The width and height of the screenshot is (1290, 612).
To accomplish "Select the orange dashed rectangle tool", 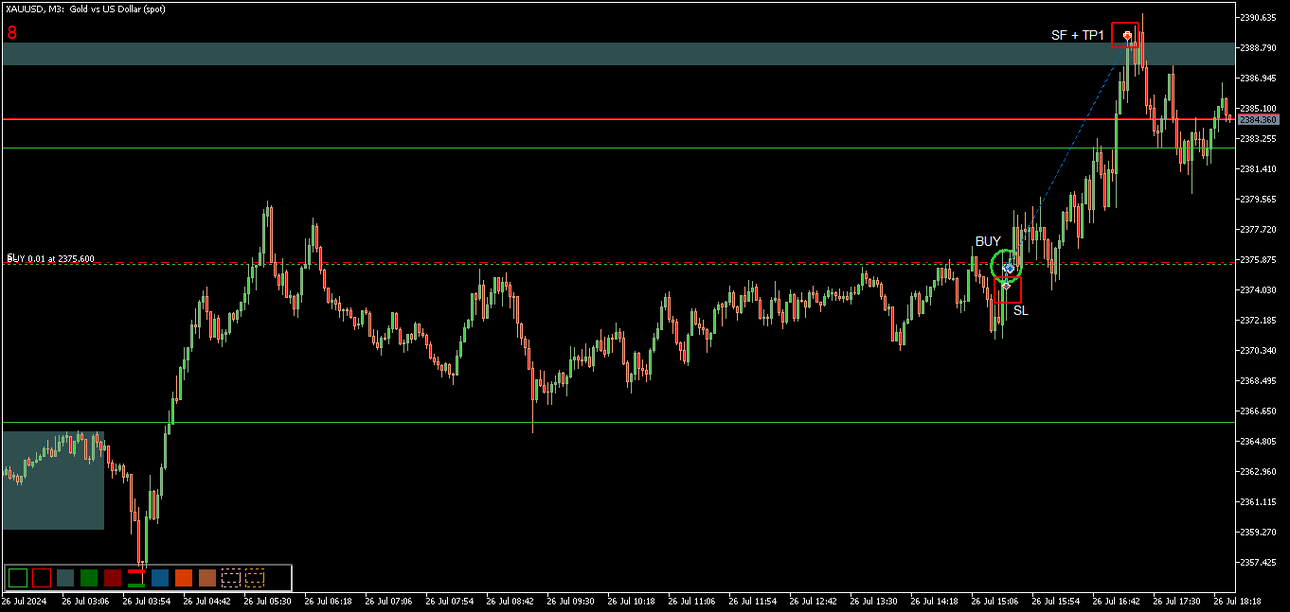I will tap(255, 577).
